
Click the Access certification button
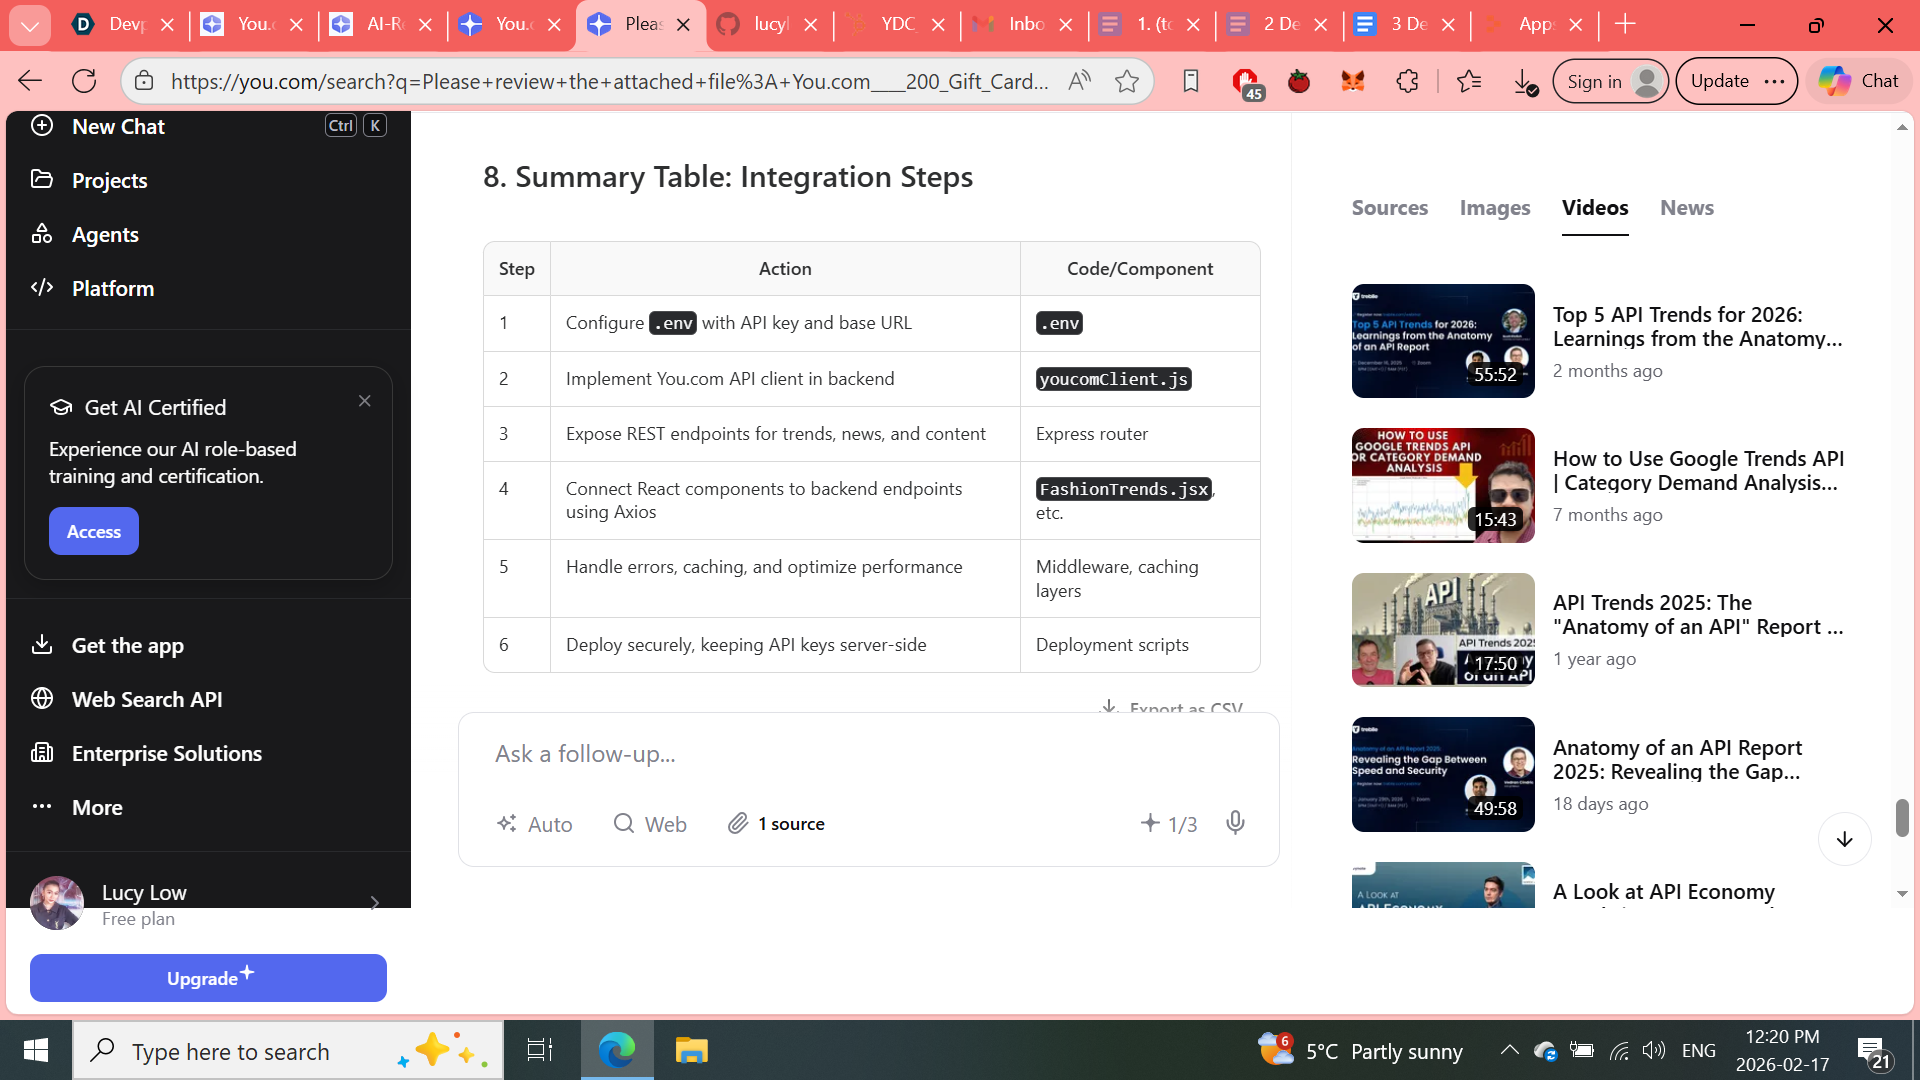click(x=94, y=531)
